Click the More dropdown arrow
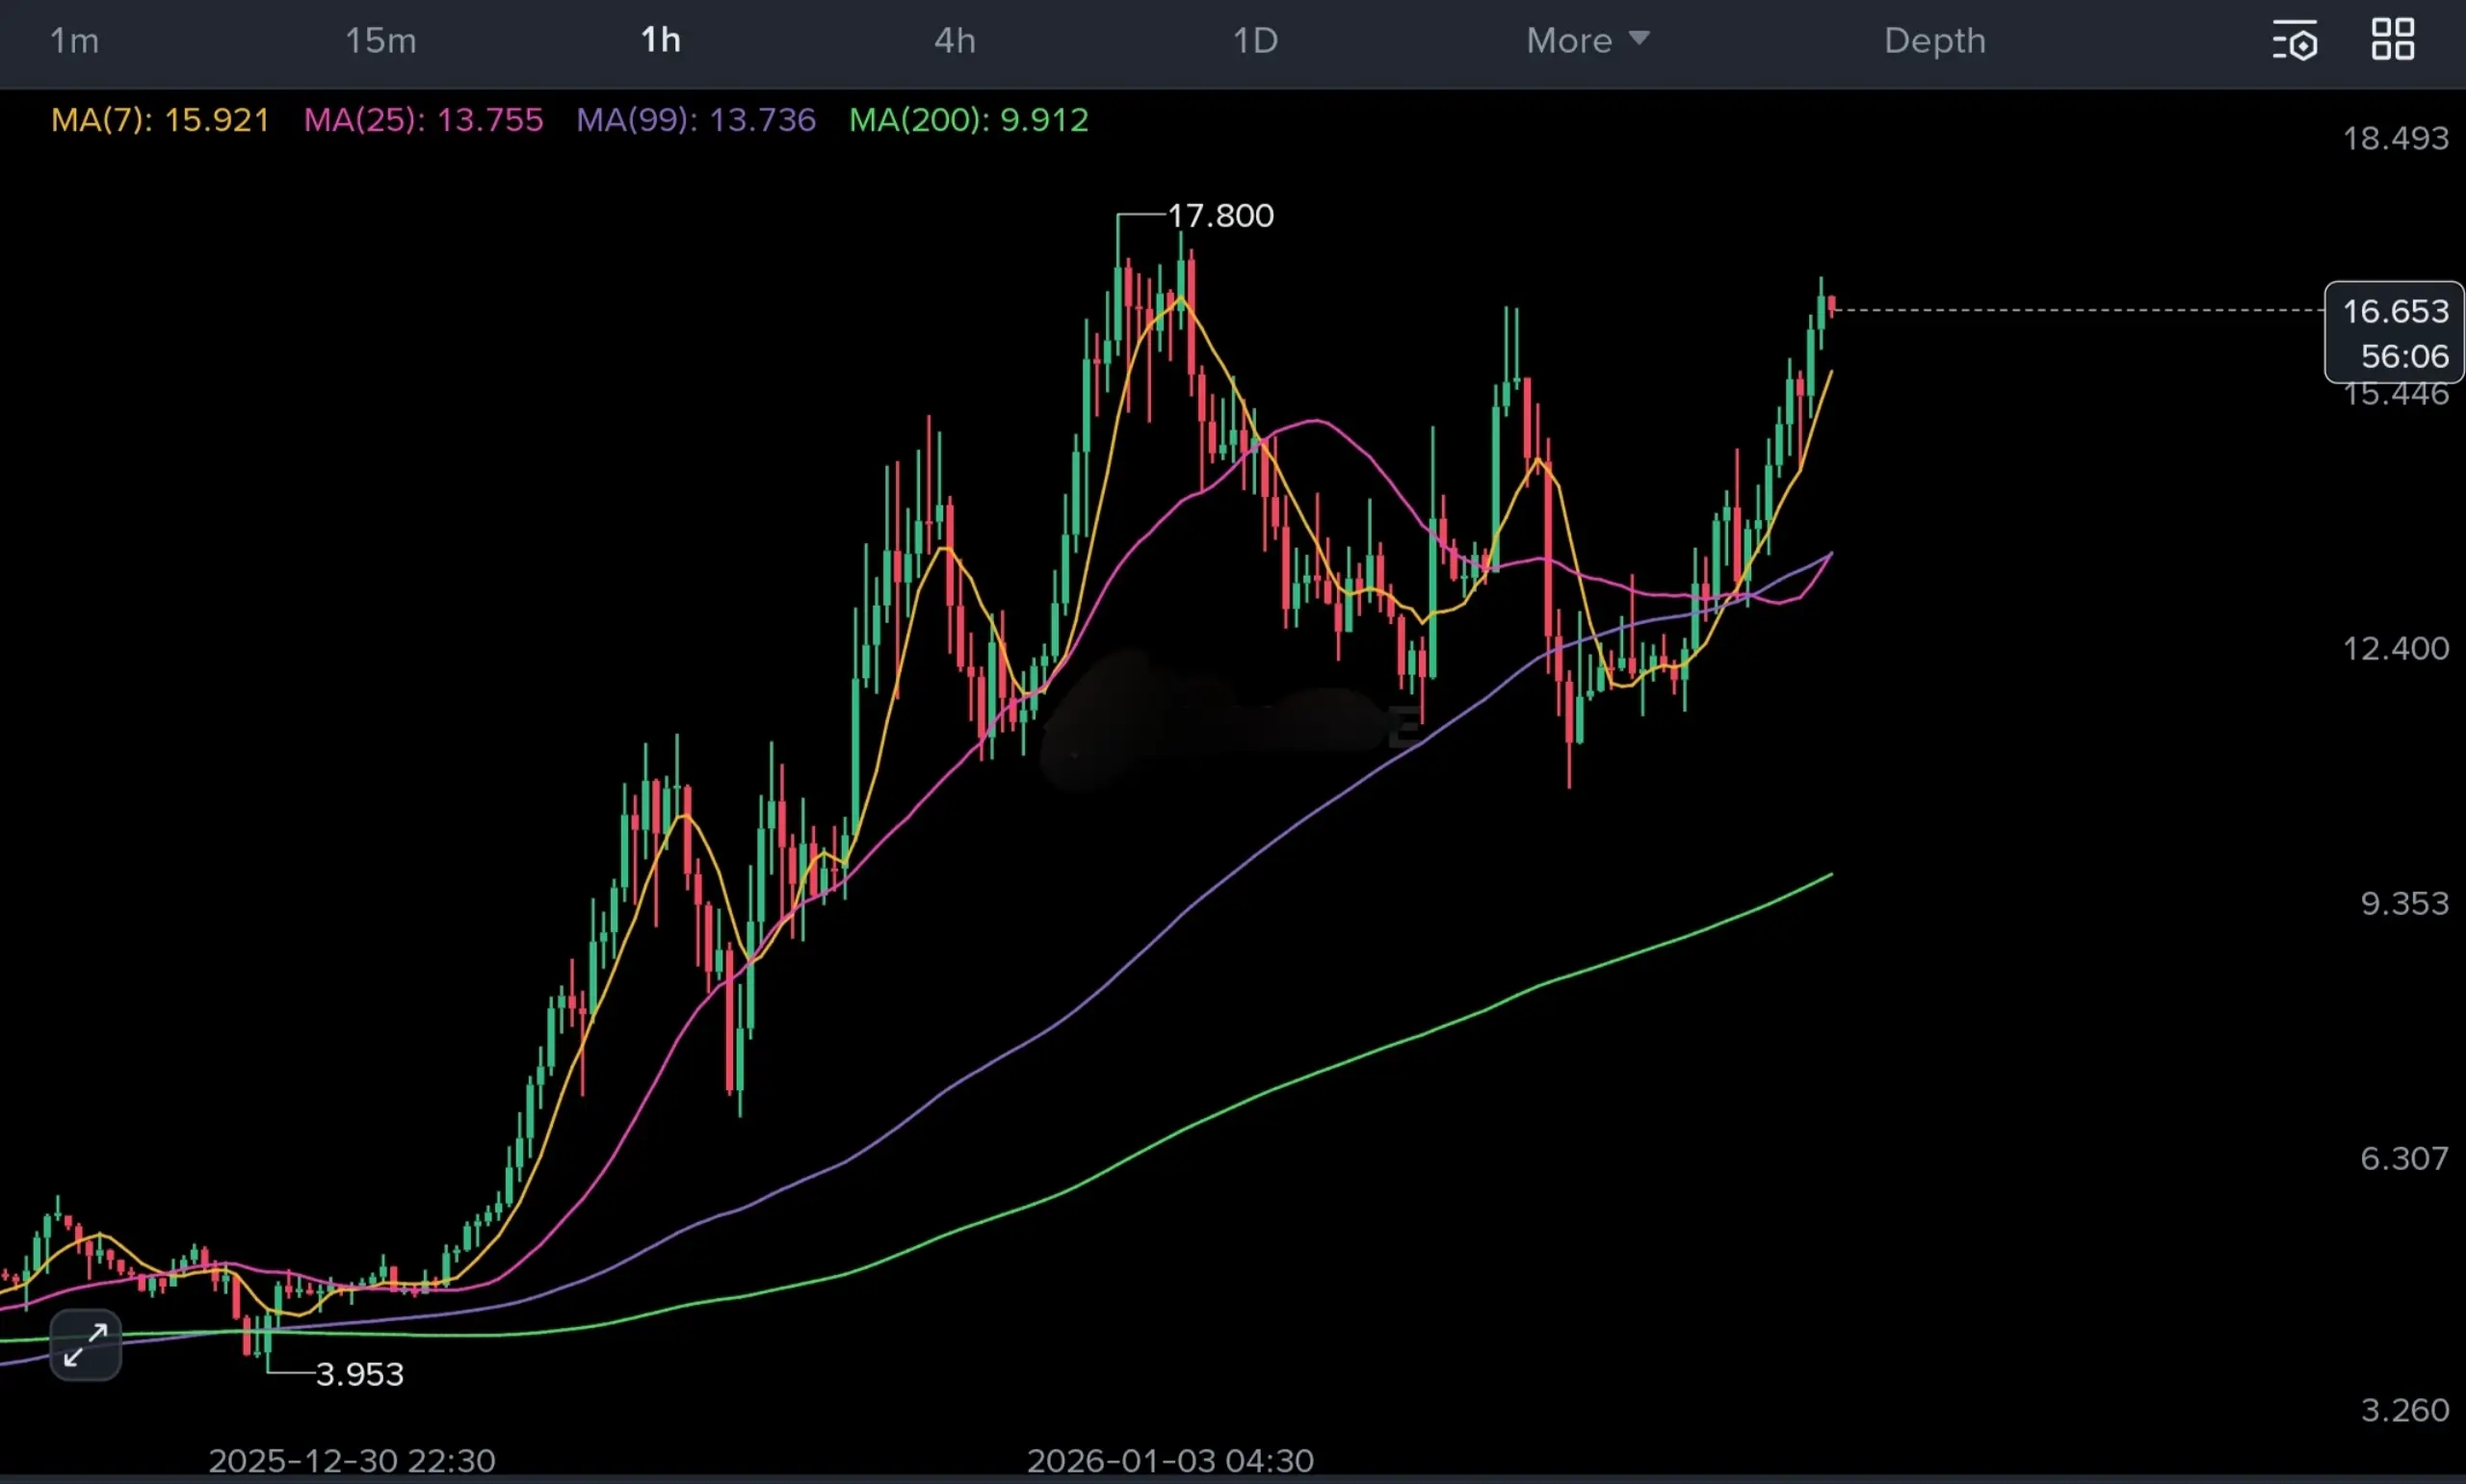 (x=1638, y=38)
